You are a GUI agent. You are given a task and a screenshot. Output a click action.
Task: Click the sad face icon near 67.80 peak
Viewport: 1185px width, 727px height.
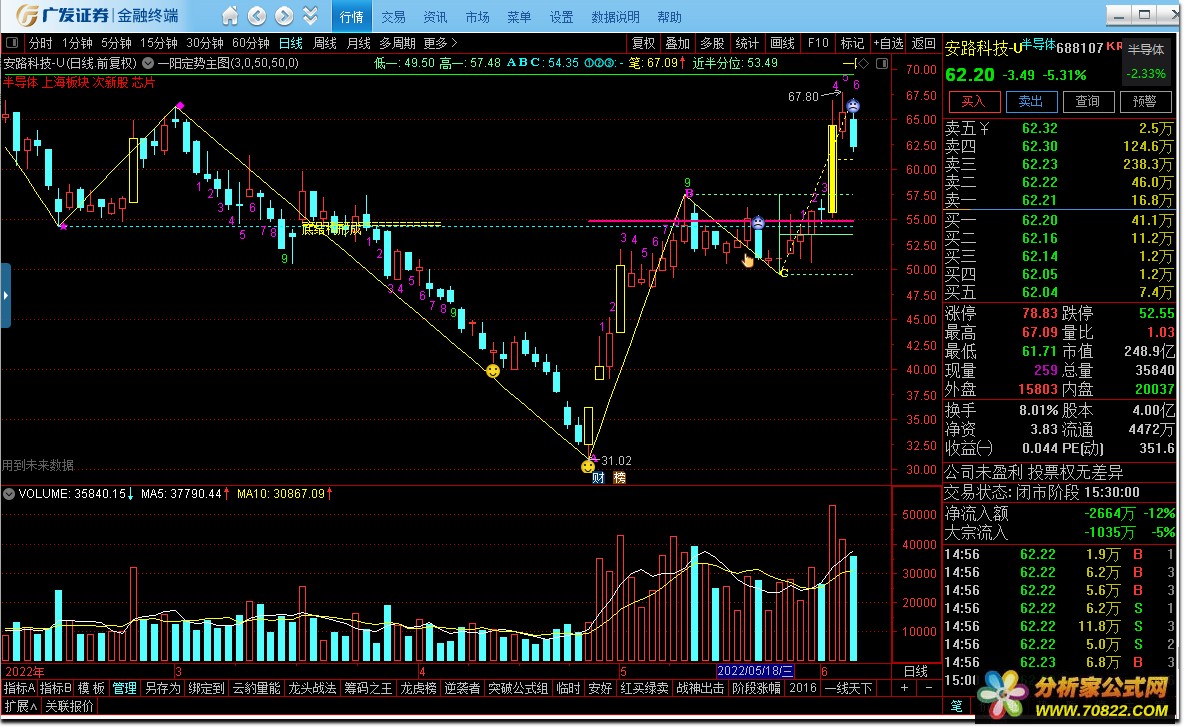pos(853,107)
